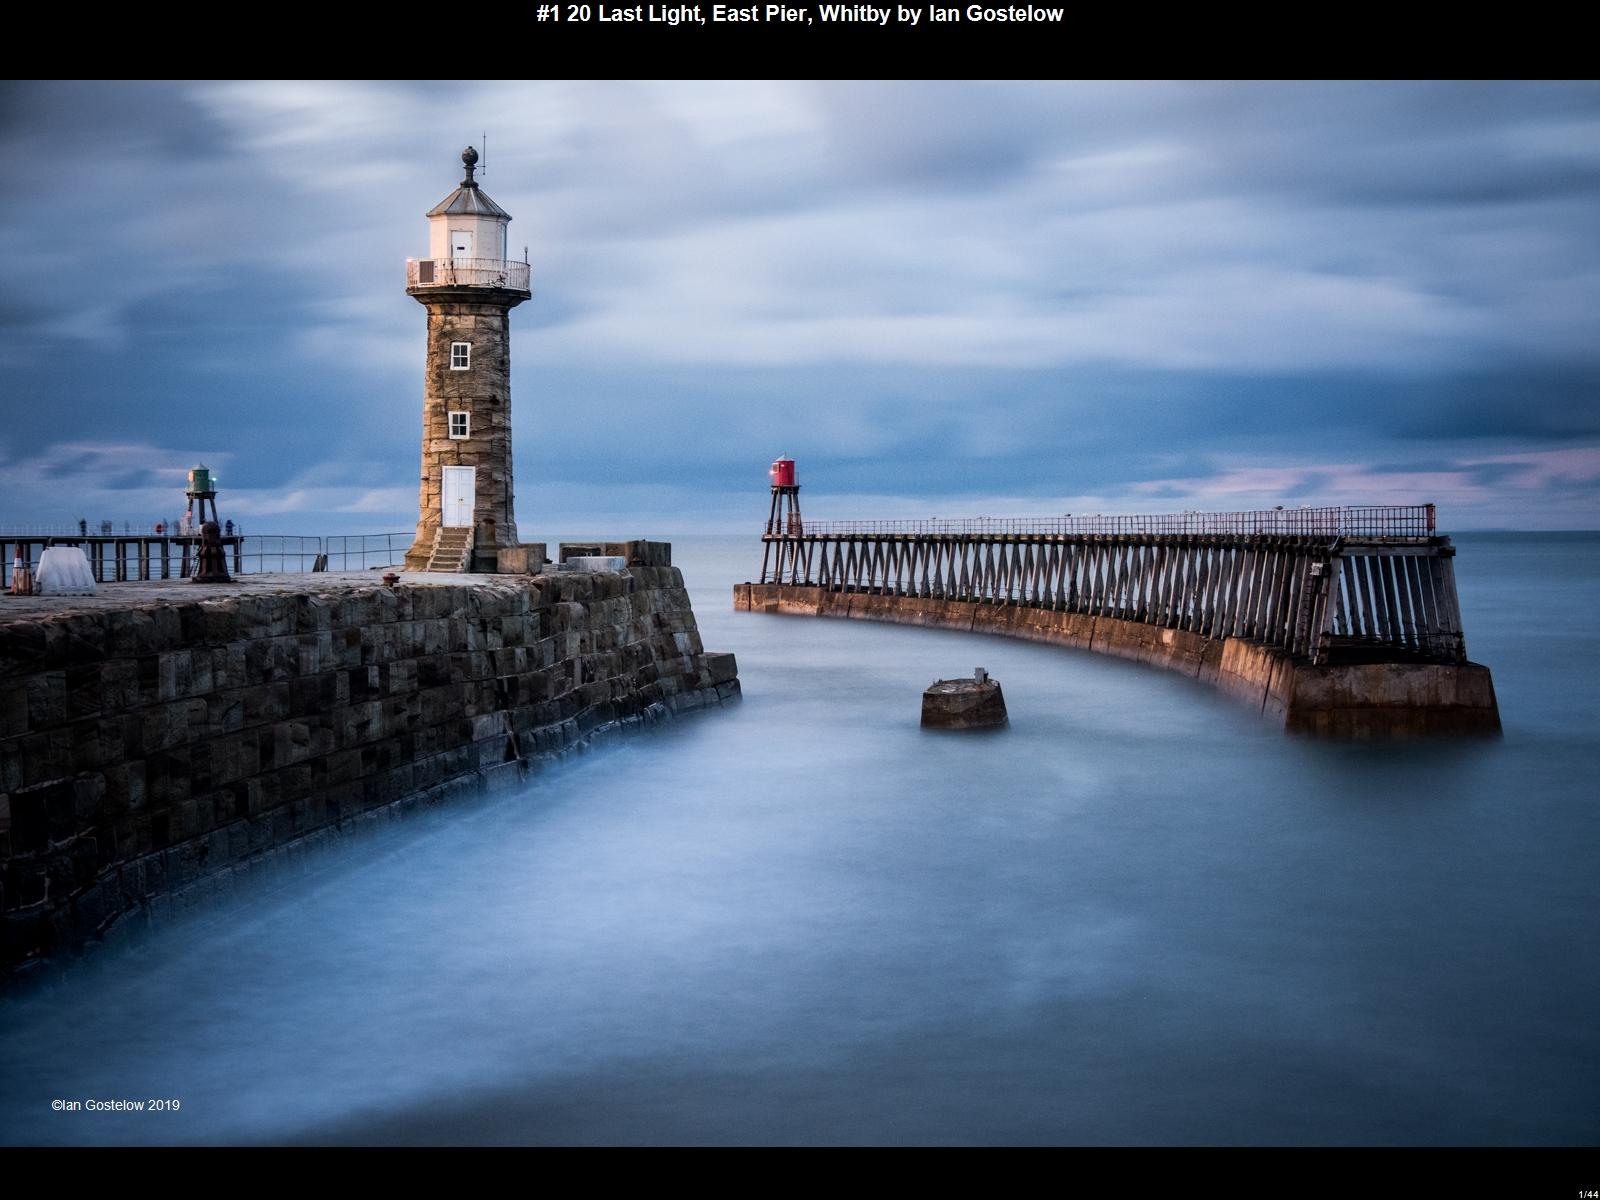Click the white door of the stone lighthouse
Image resolution: width=1600 pixels, height=1200 pixels.
click(x=458, y=496)
